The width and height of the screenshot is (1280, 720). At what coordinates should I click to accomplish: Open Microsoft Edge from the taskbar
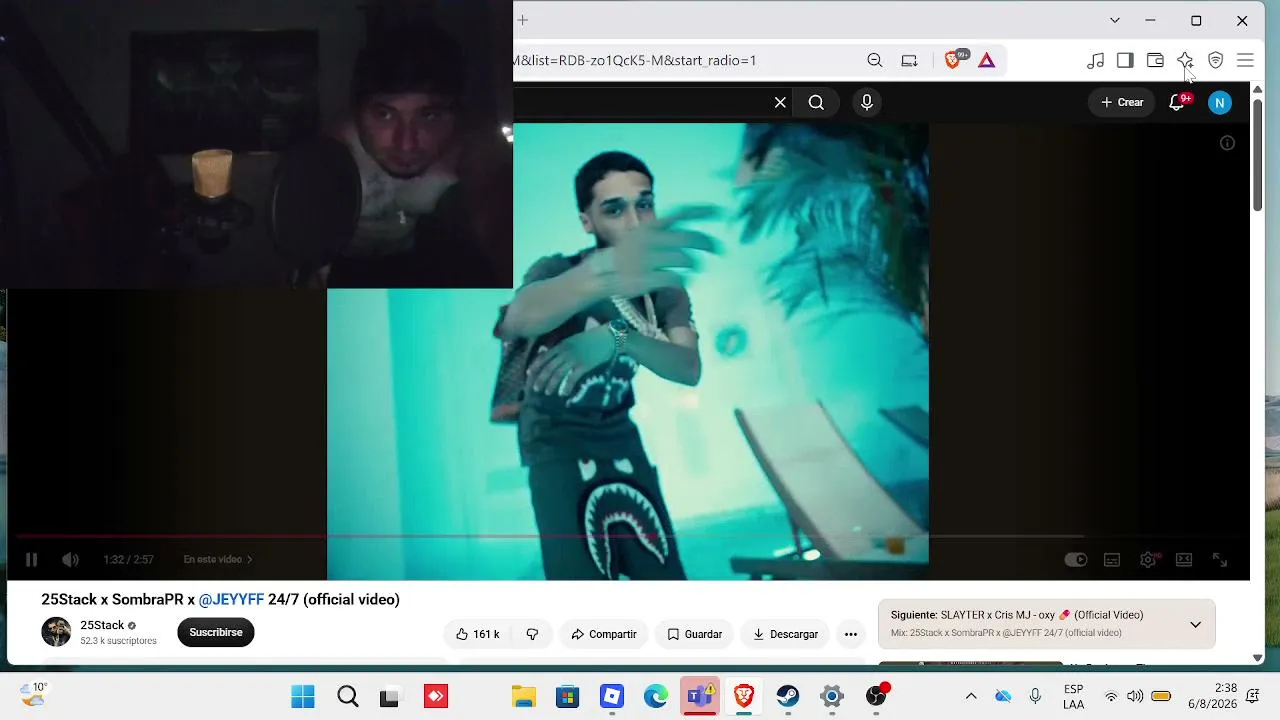656,696
